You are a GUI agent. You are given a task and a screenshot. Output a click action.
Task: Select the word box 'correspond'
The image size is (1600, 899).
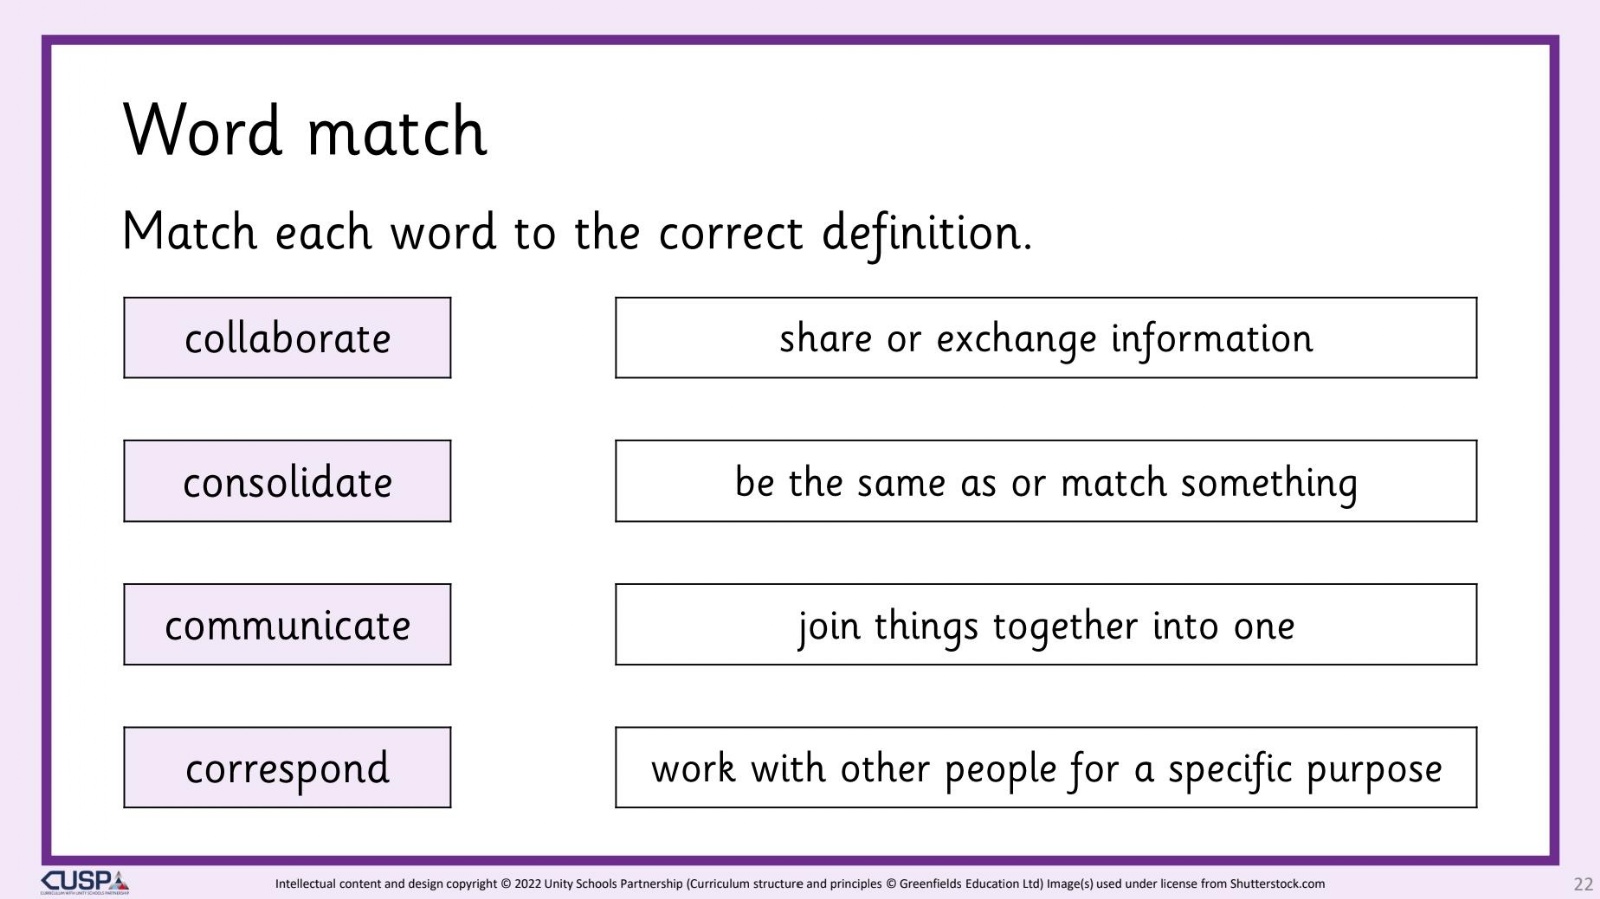[287, 768]
